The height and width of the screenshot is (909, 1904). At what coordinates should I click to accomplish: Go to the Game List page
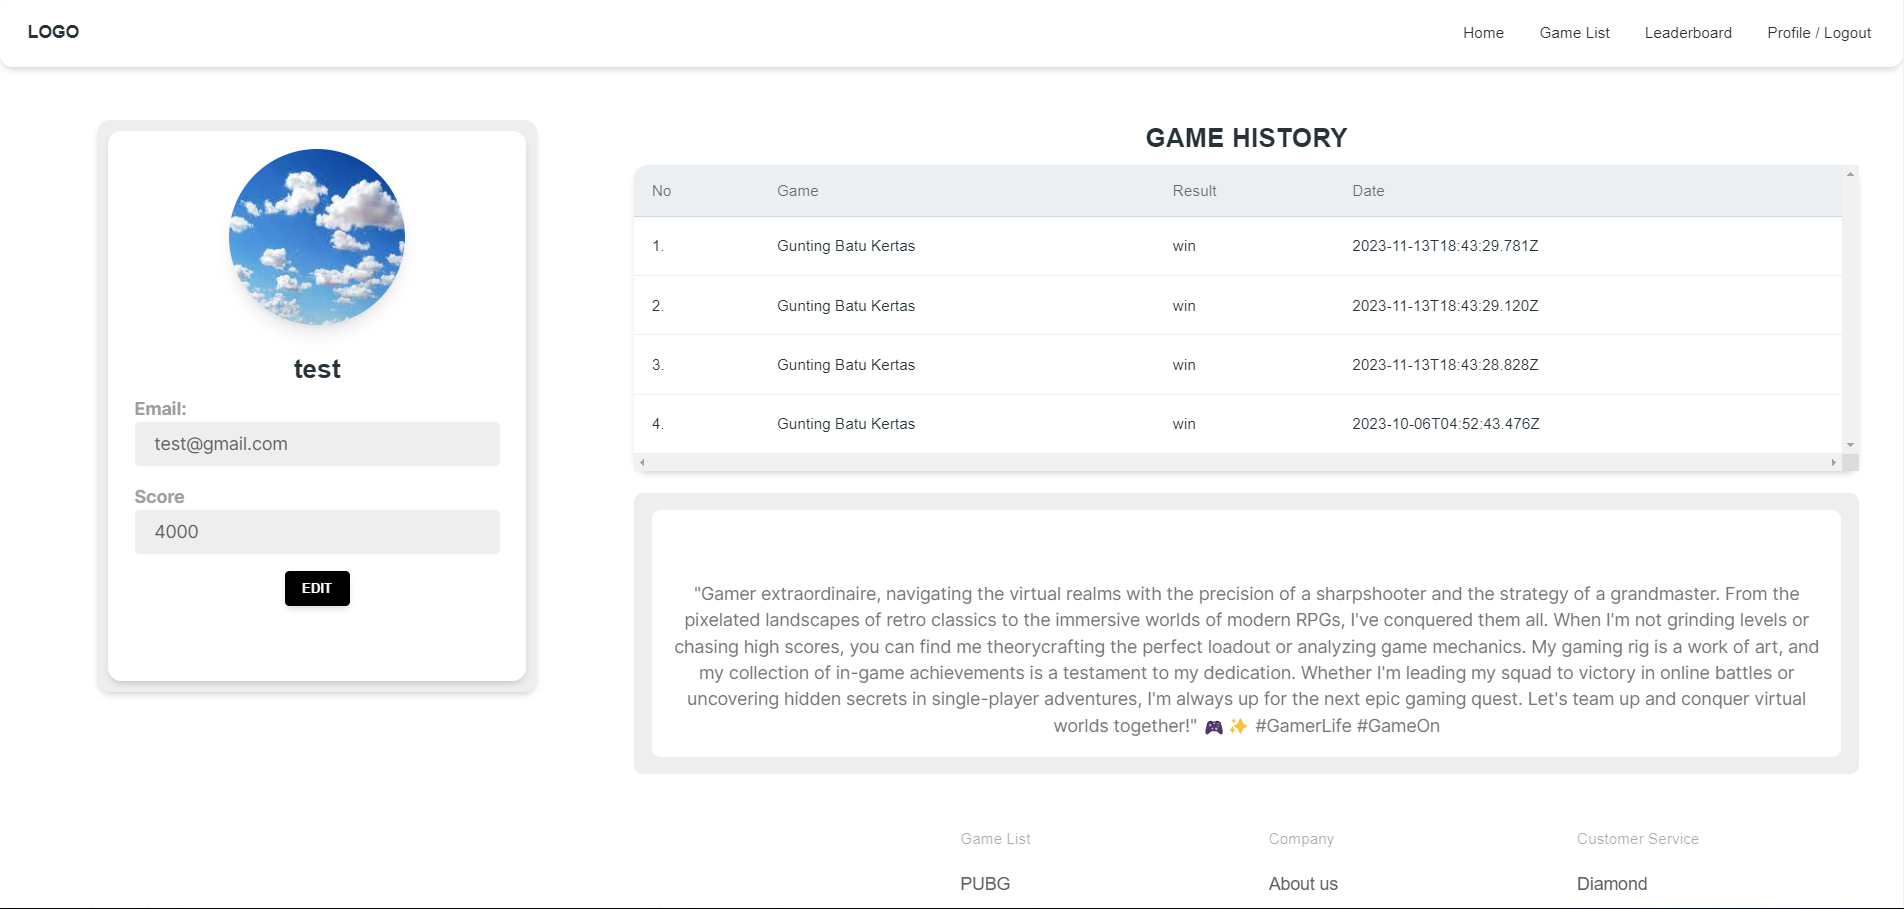point(1574,33)
